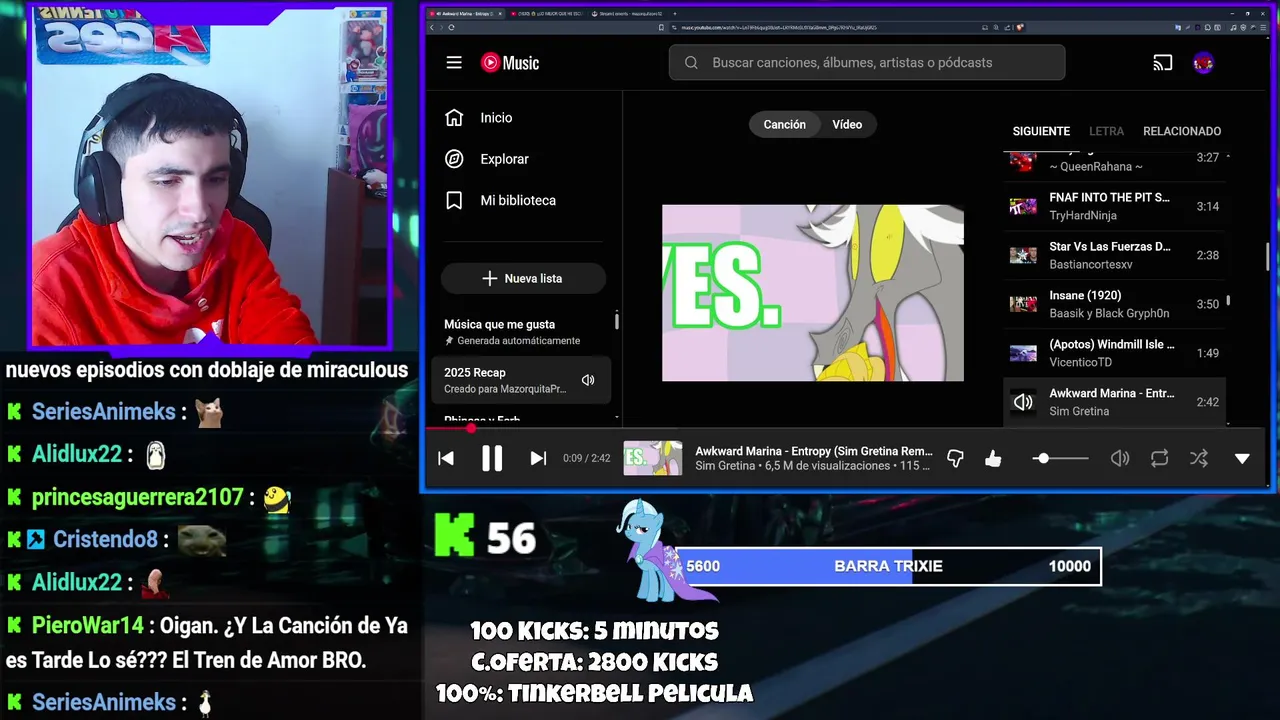Viewport: 1280px width, 720px height.
Task: Click the TryHardNinja artist name
Action: [1083, 215]
